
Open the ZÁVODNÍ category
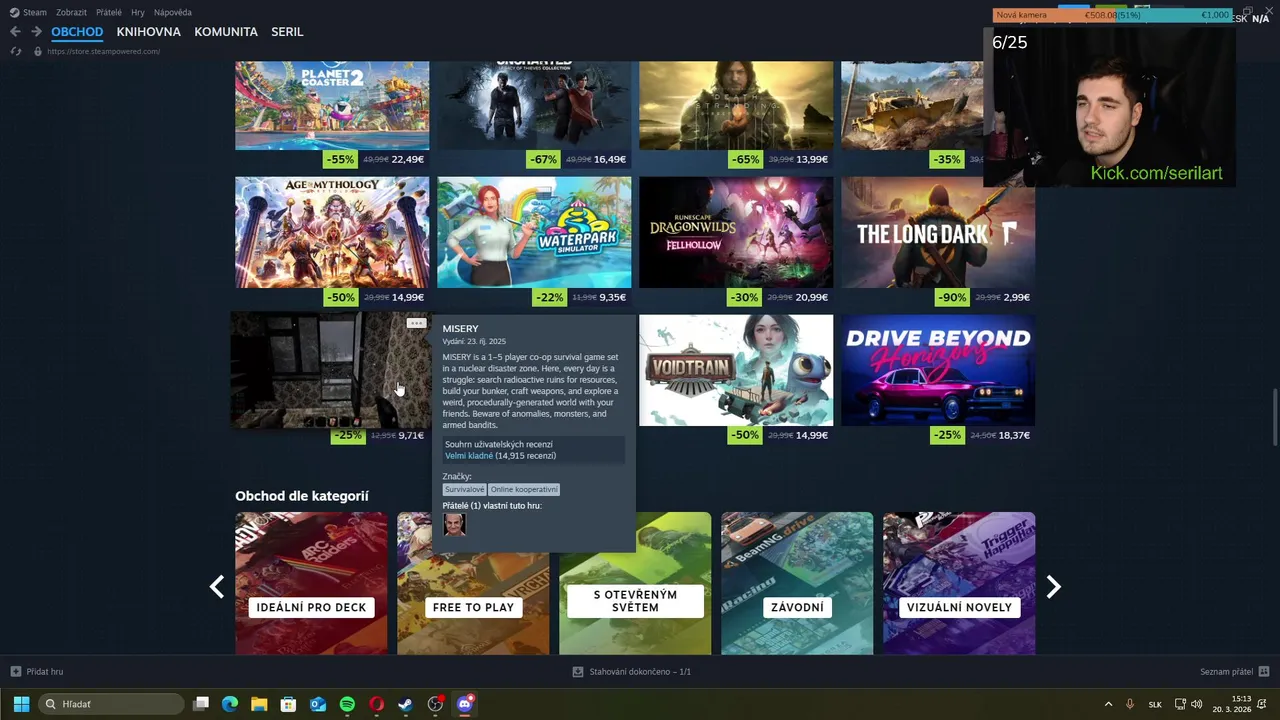pyautogui.click(x=797, y=584)
